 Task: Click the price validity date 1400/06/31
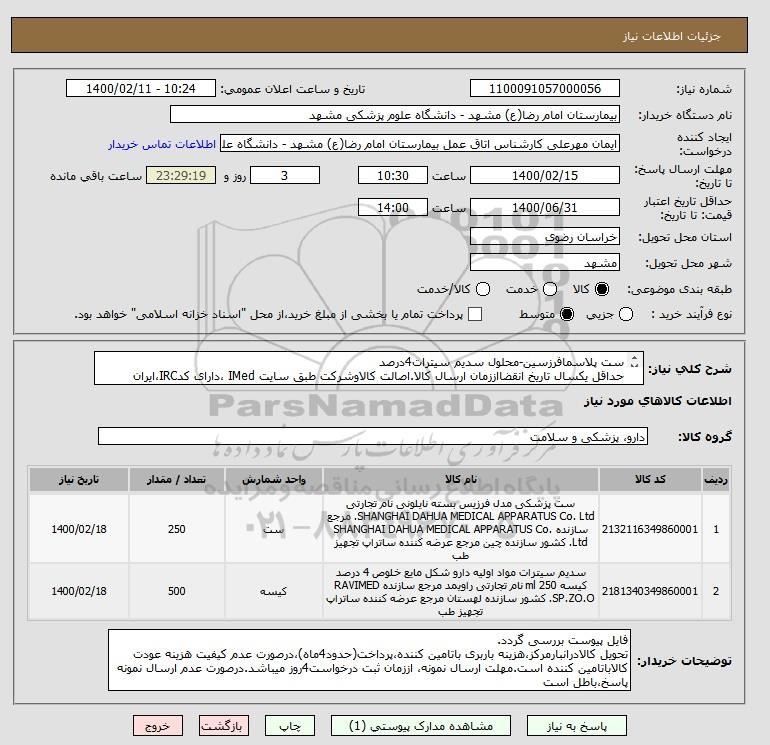(x=545, y=207)
